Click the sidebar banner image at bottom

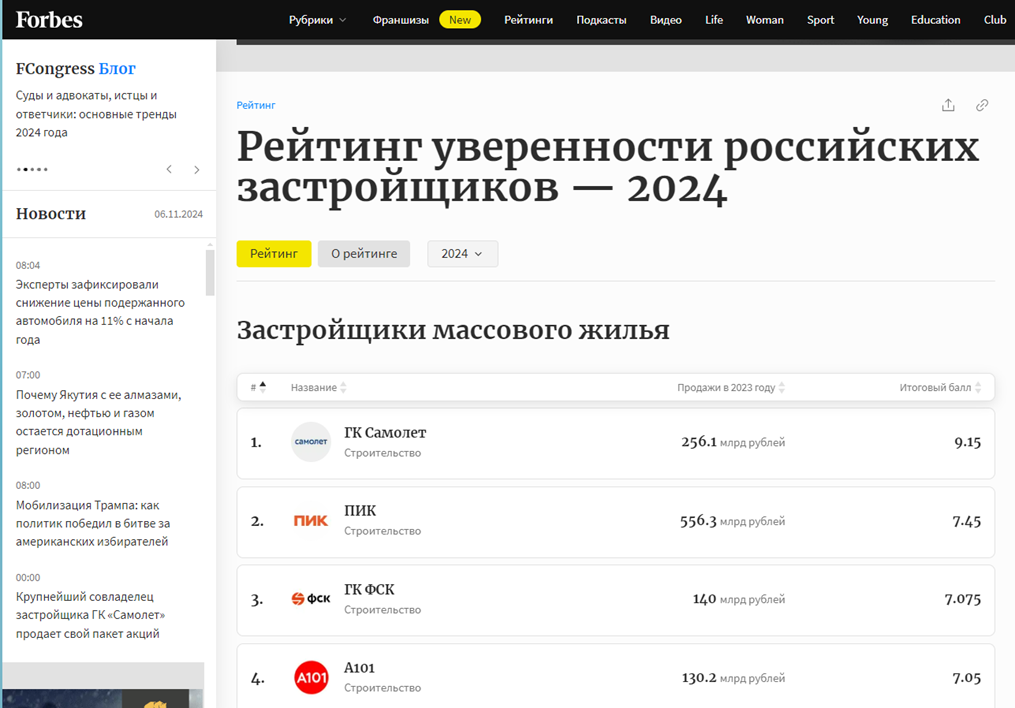(104, 698)
